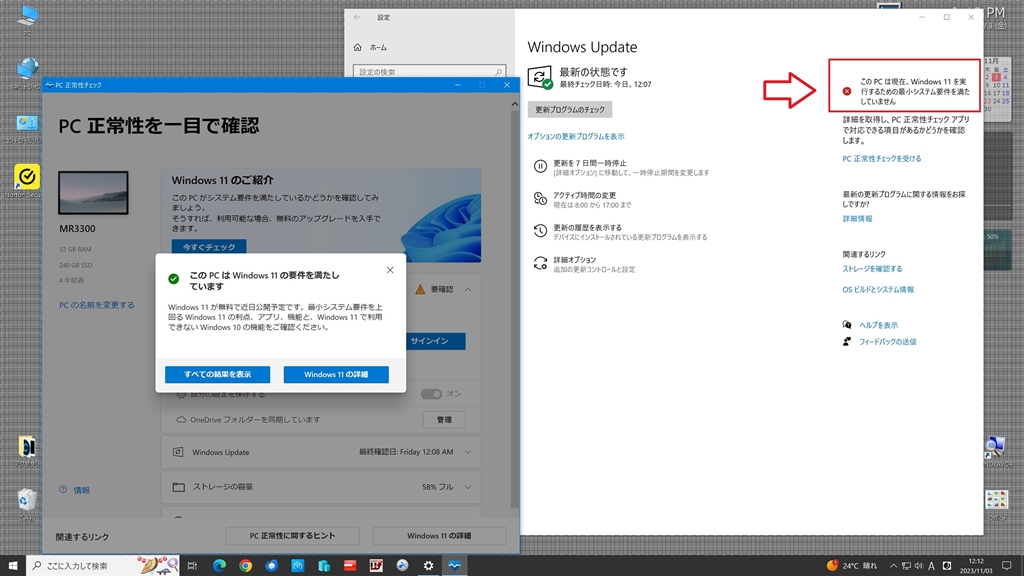Collapse the 要確認 section chevron
The image size is (1024, 576).
click(x=468, y=289)
